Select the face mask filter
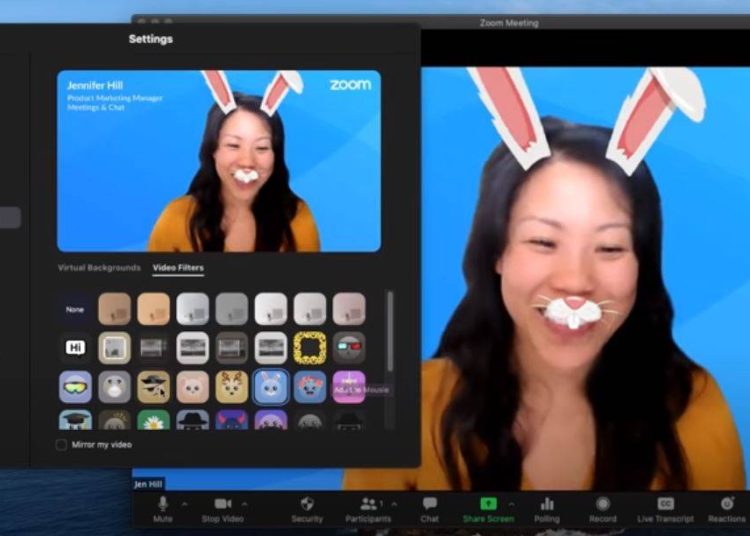The width and height of the screenshot is (750, 536). click(x=114, y=386)
